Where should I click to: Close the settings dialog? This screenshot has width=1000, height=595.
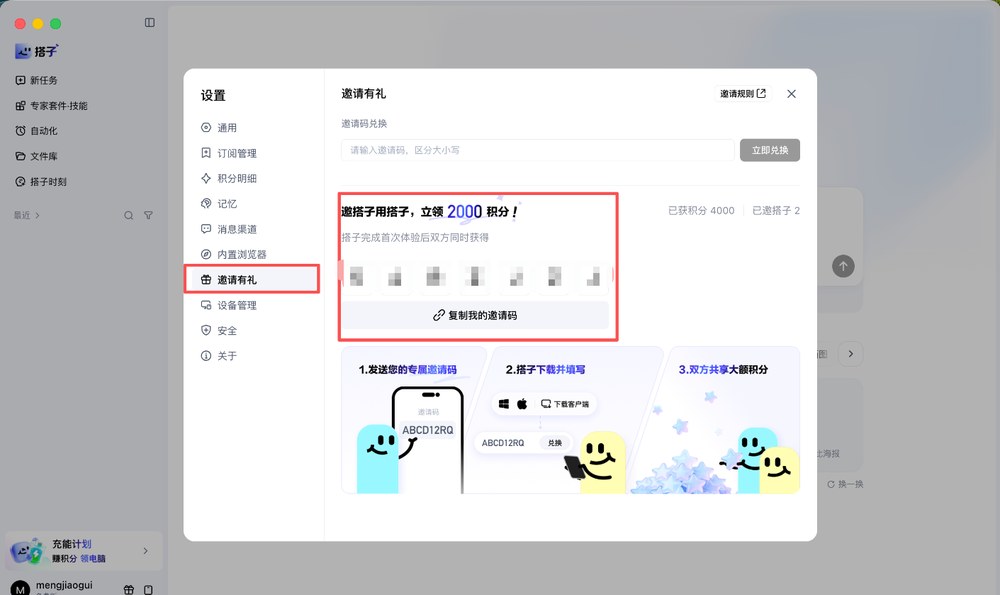click(791, 94)
